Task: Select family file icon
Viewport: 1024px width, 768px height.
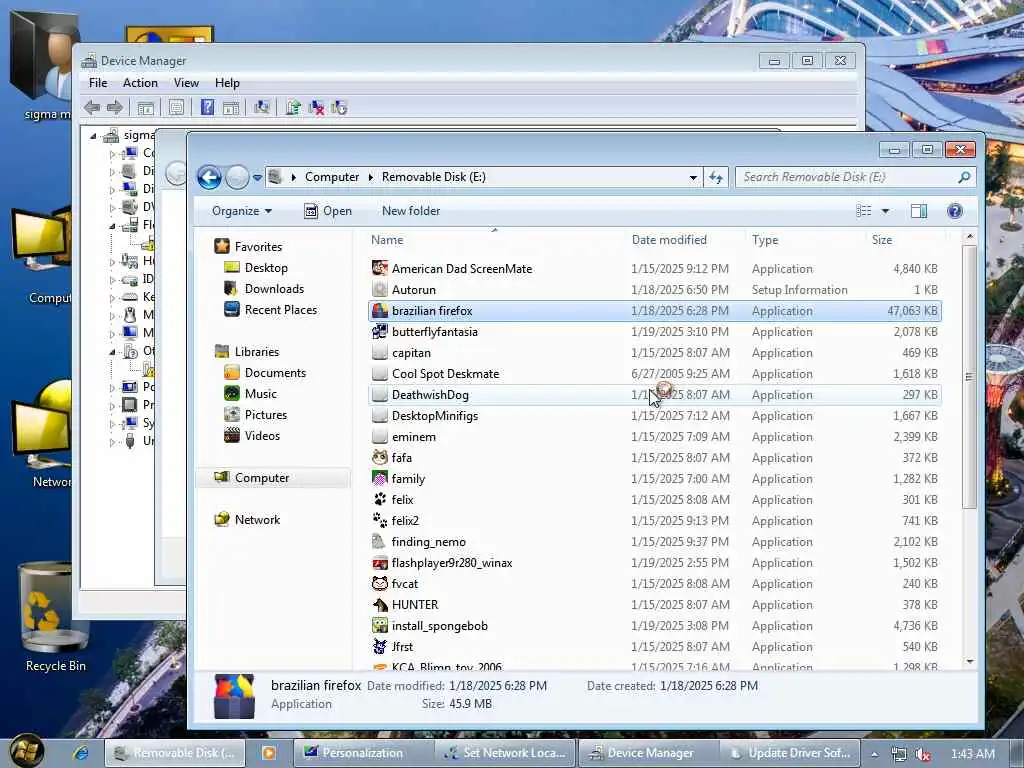Action: click(x=380, y=479)
